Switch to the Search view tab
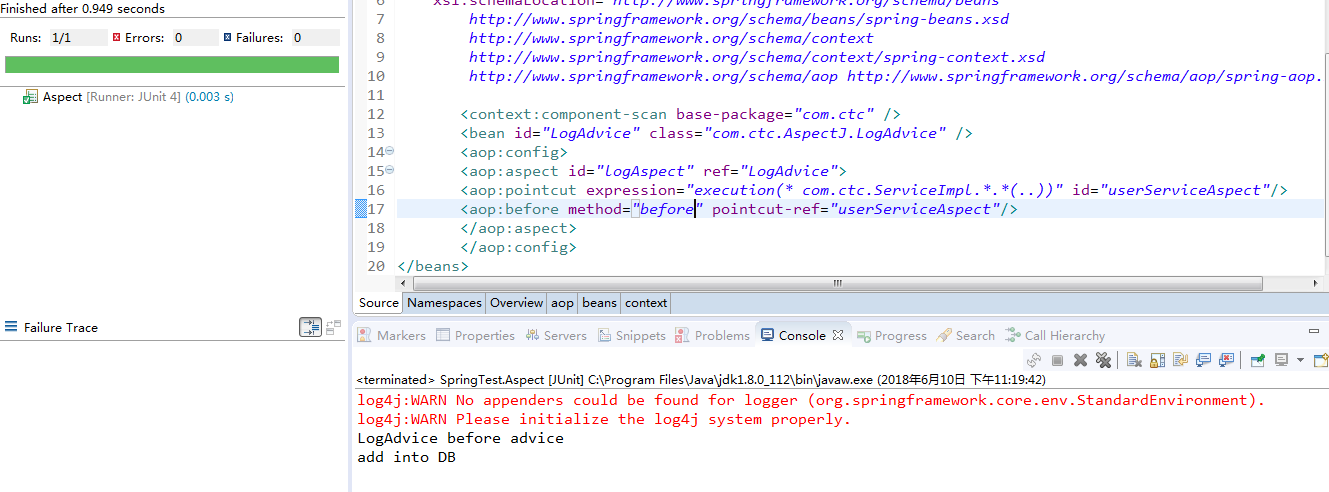Viewport: 1329px width, 492px height. tap(966, 335)
